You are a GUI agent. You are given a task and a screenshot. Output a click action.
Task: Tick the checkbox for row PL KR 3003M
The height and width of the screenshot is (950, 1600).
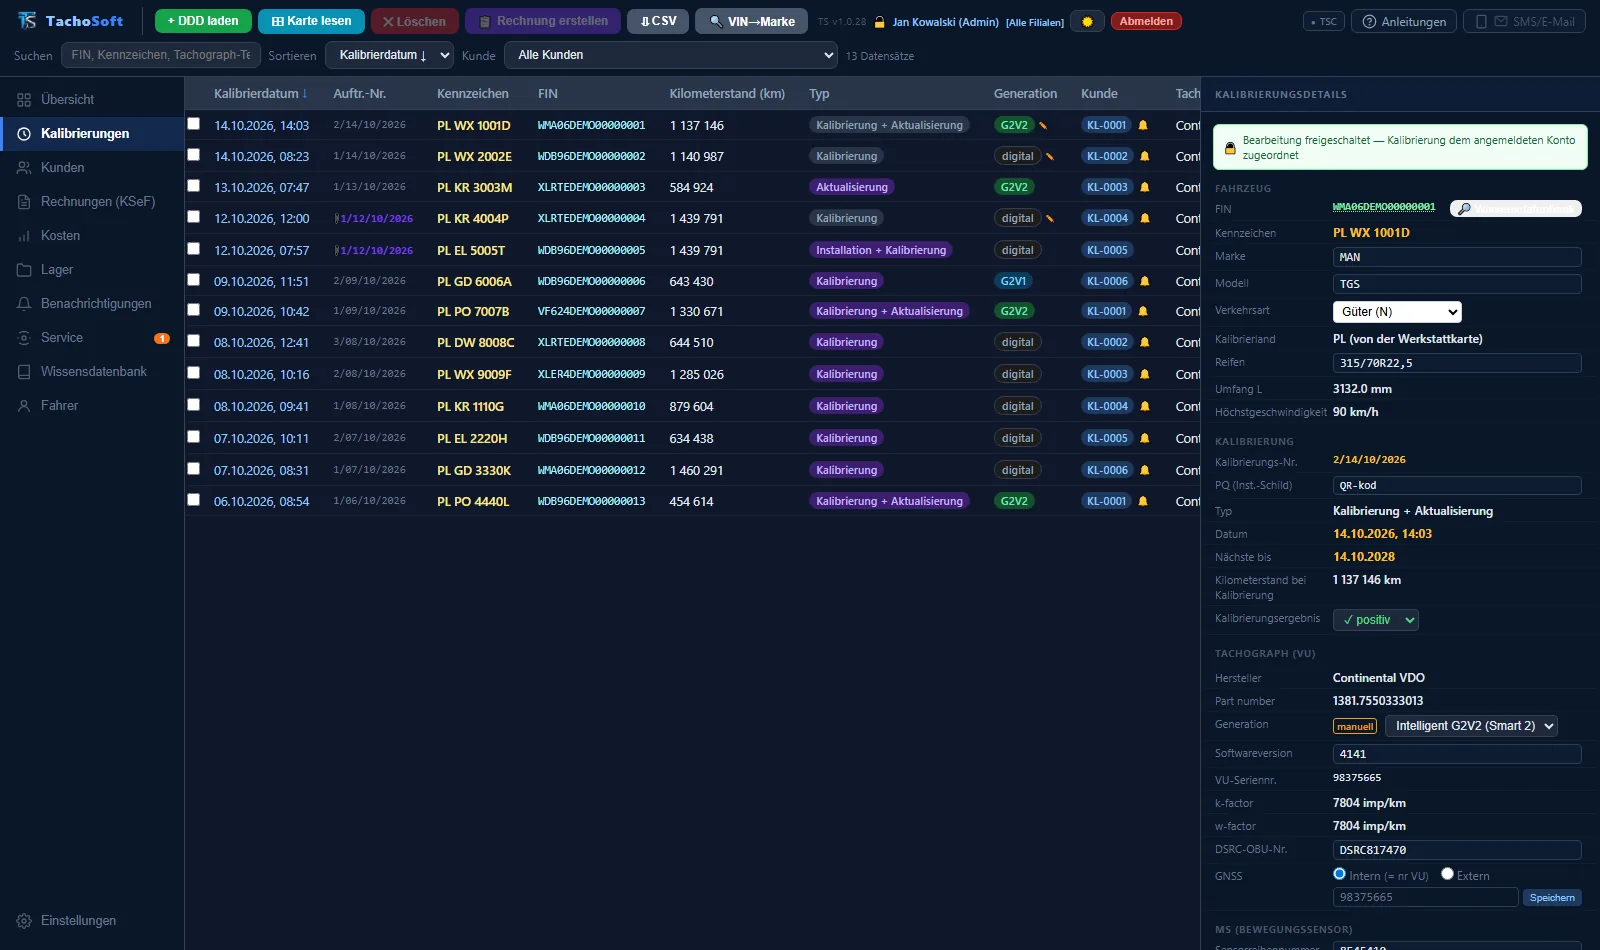pos(194,186)
